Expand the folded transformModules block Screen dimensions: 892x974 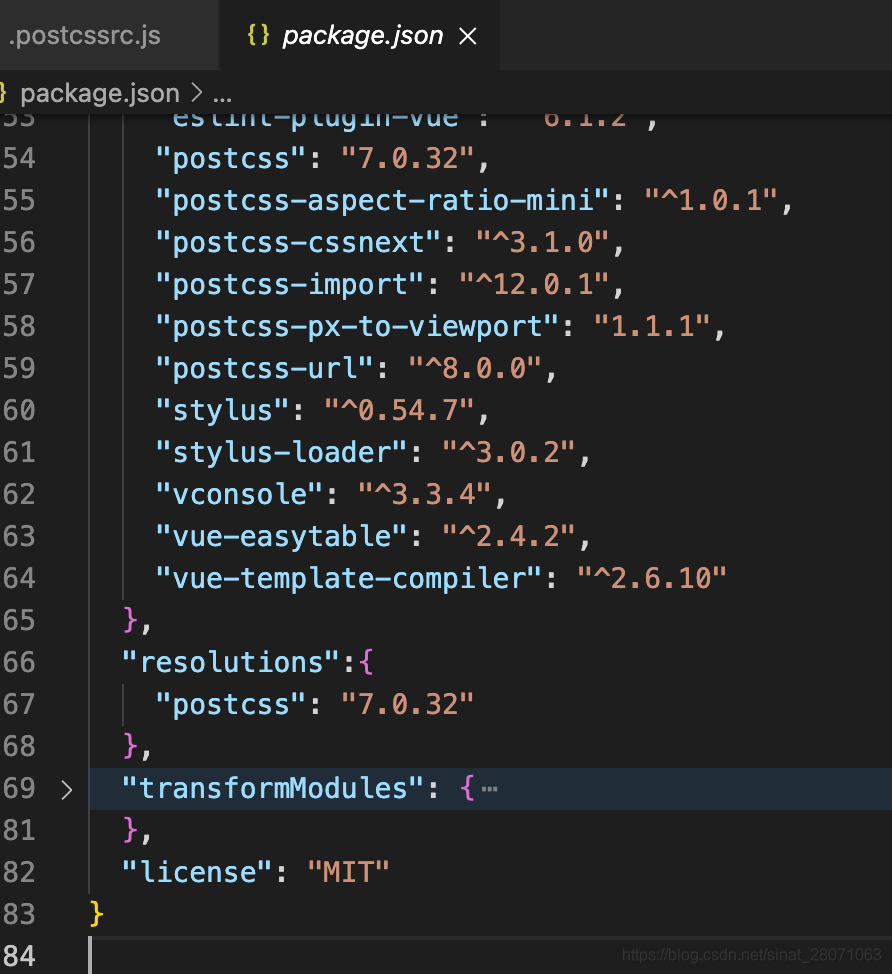point(66,790)
